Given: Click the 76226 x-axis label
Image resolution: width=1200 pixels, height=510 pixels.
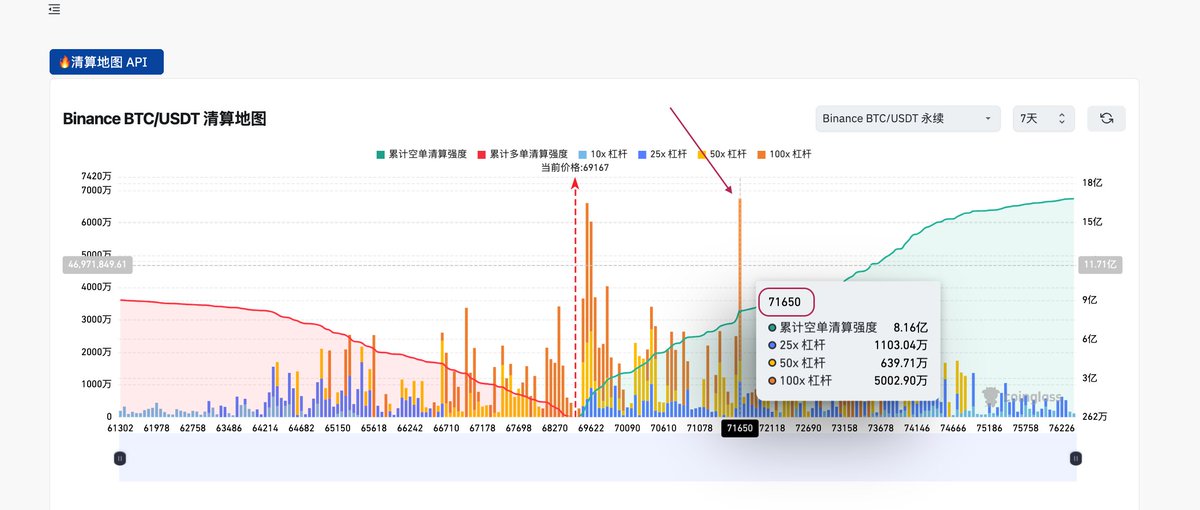Looking at the screenshot, I should pos(1061,428).
